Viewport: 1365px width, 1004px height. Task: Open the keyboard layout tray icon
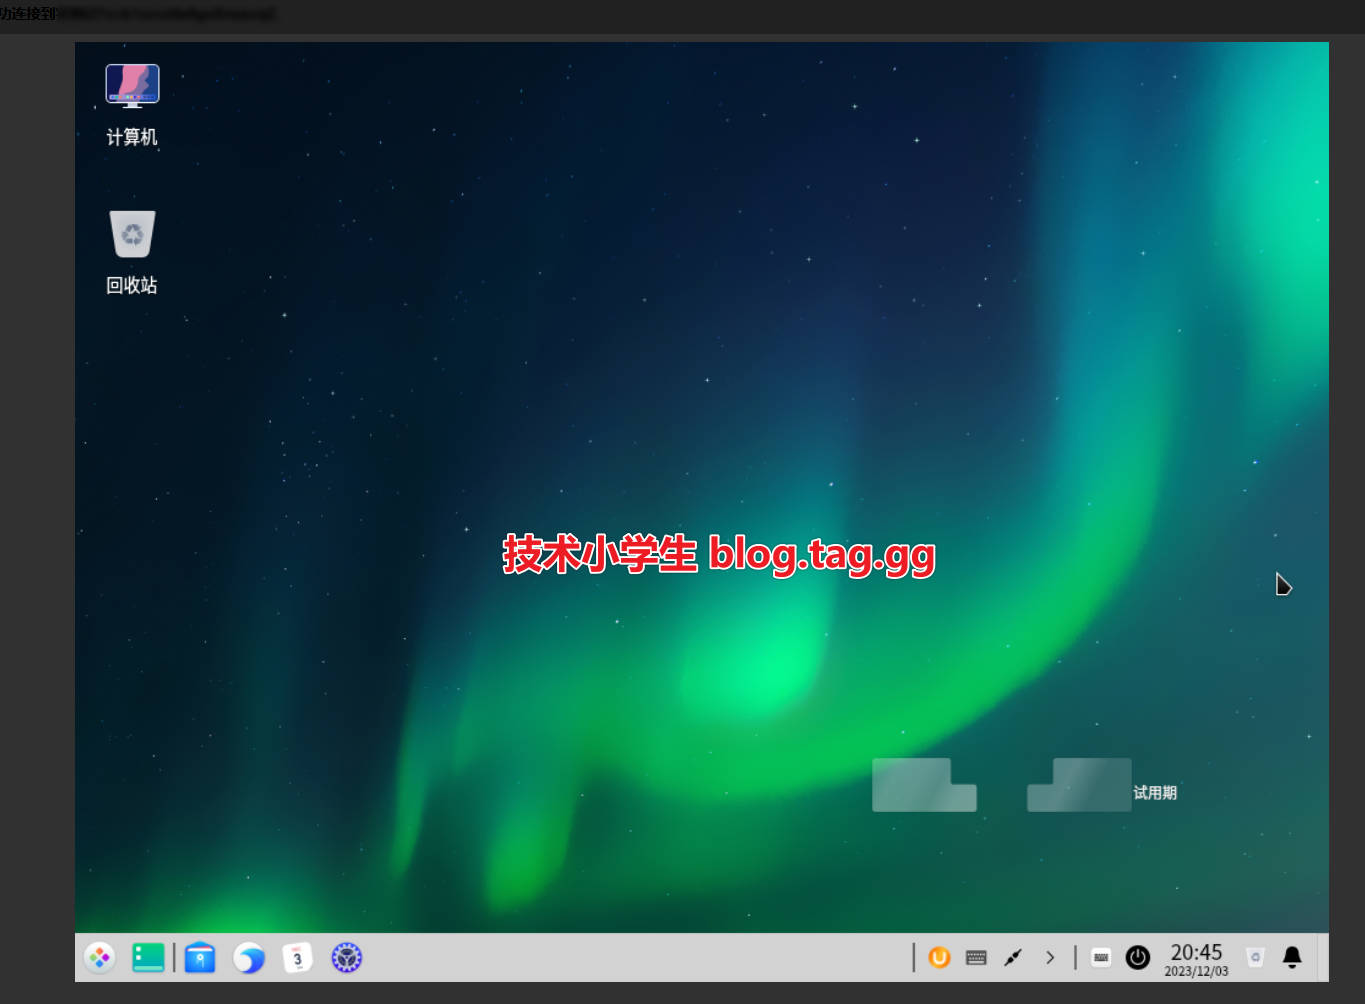coord(976,958)
